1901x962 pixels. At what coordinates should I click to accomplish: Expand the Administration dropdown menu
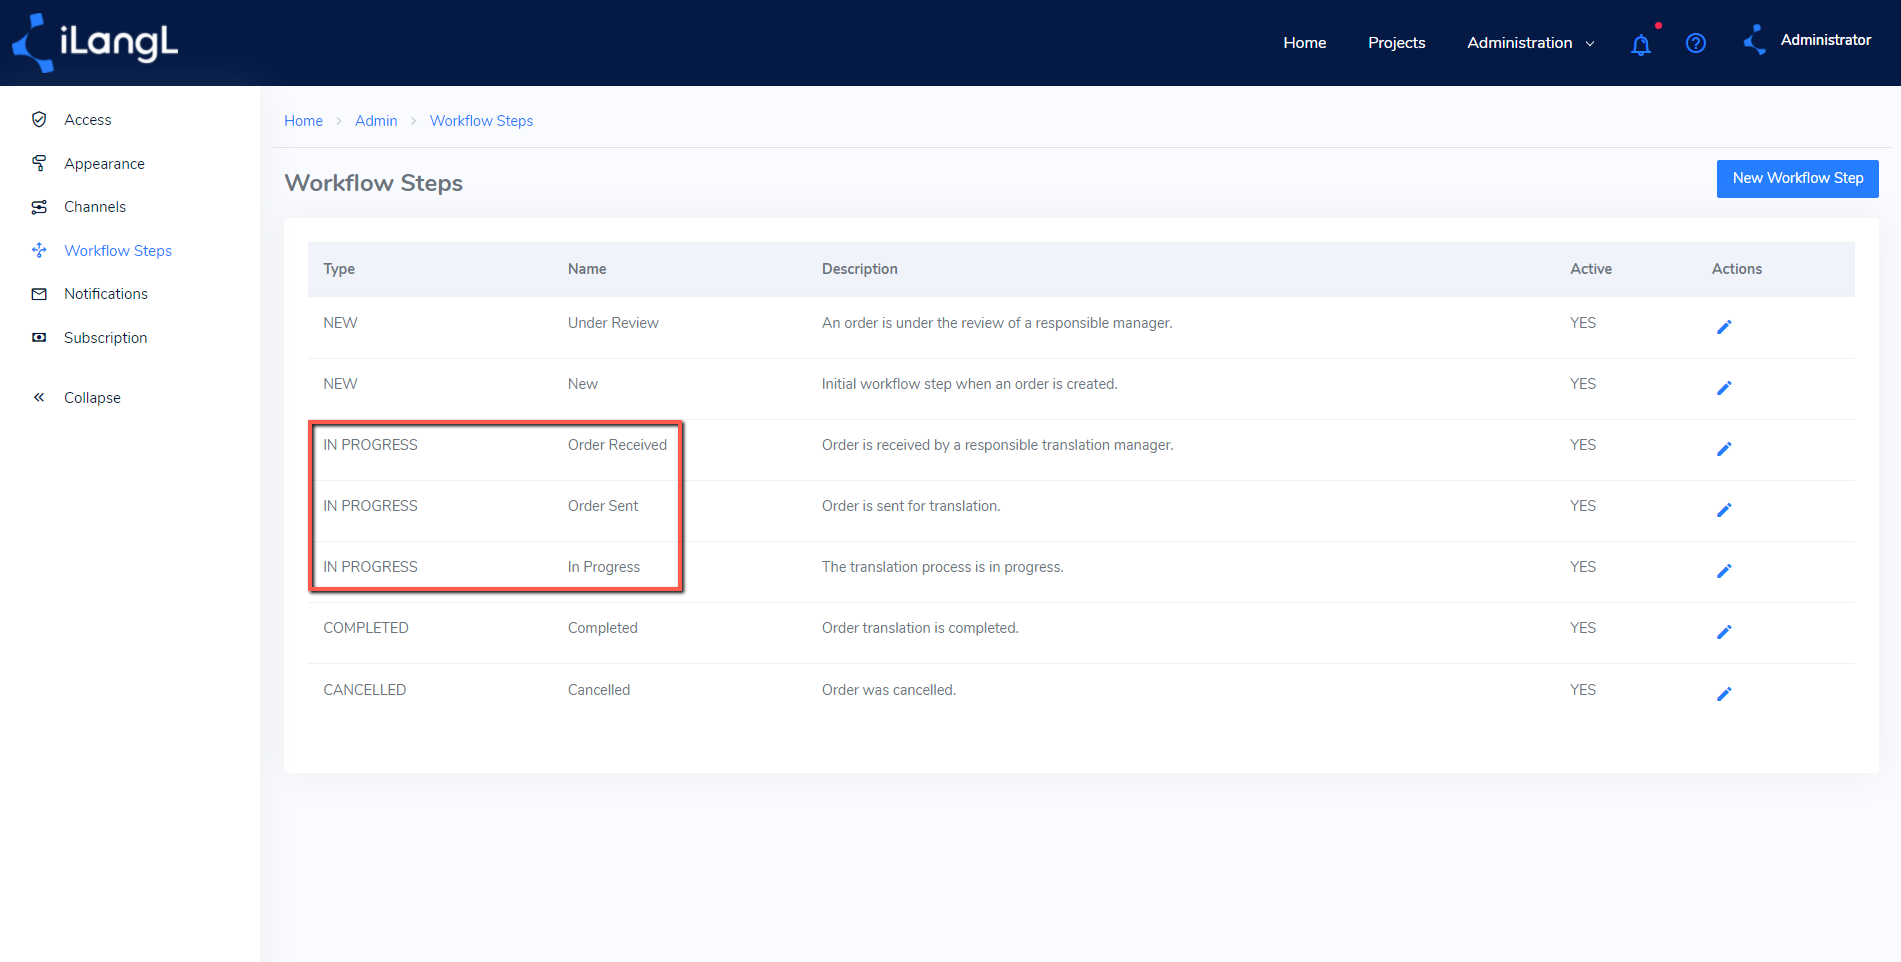pos(1531,43)
